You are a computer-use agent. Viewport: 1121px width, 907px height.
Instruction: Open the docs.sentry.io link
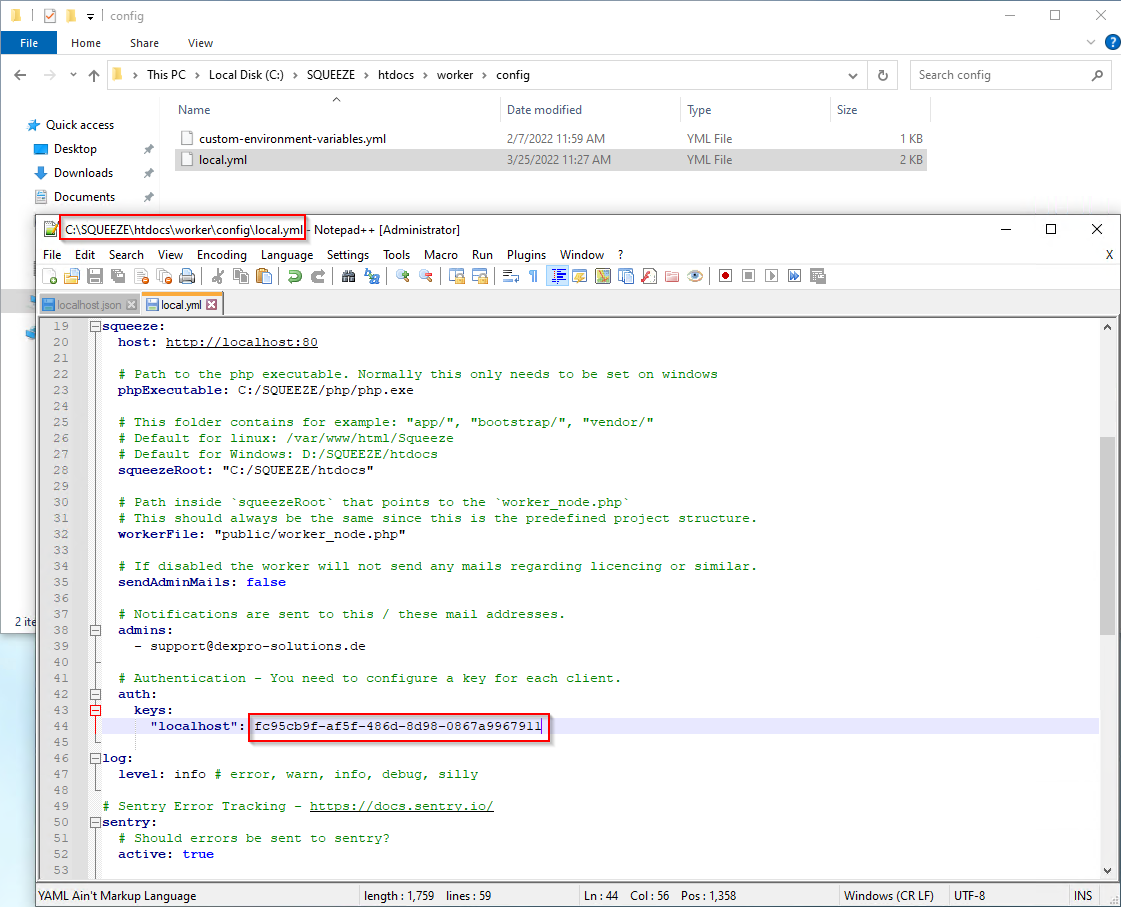tap(401, 806)
